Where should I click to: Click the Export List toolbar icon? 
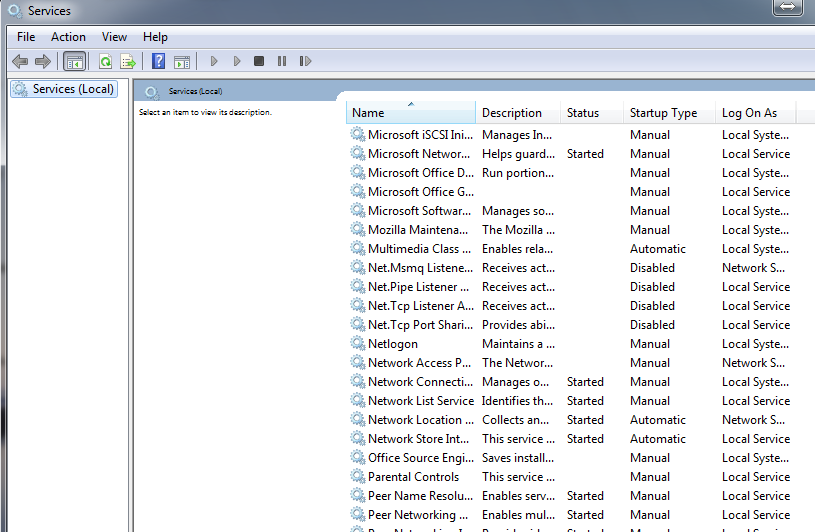coord(128,62)
